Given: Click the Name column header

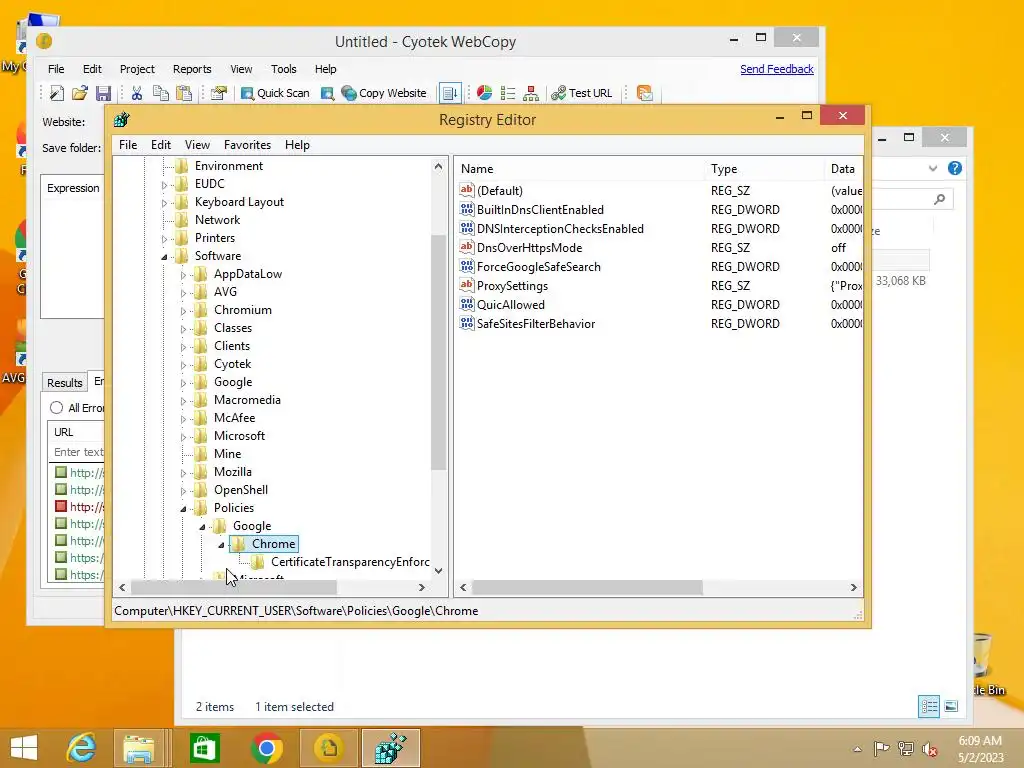Looking at the screenshot, I should (x=580, y=168).
